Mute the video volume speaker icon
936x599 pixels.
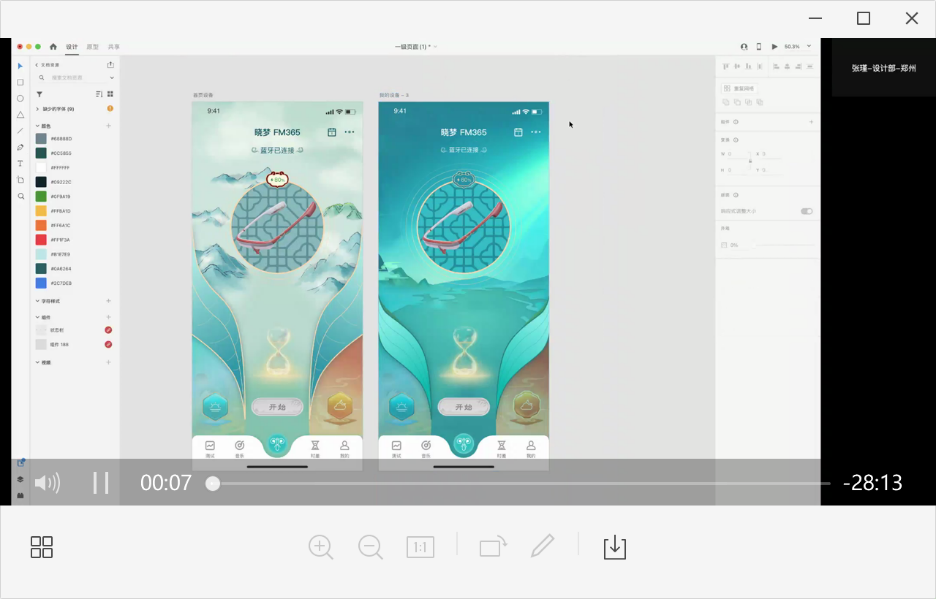pos(47,483)
